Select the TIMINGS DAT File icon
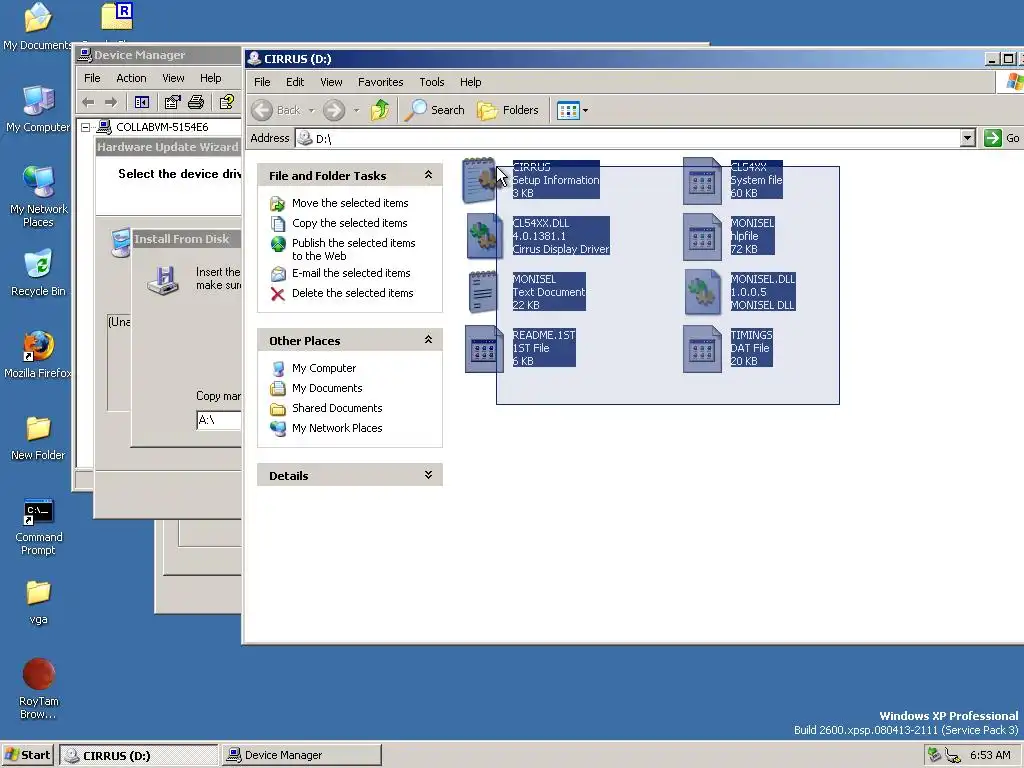The height and width of the screenshot is (768, 1024). click(x=702, y=348)
